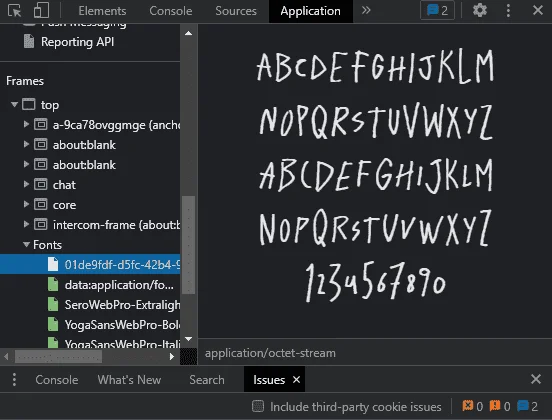Collapse the top frame tree arrow

pos(14,104)
